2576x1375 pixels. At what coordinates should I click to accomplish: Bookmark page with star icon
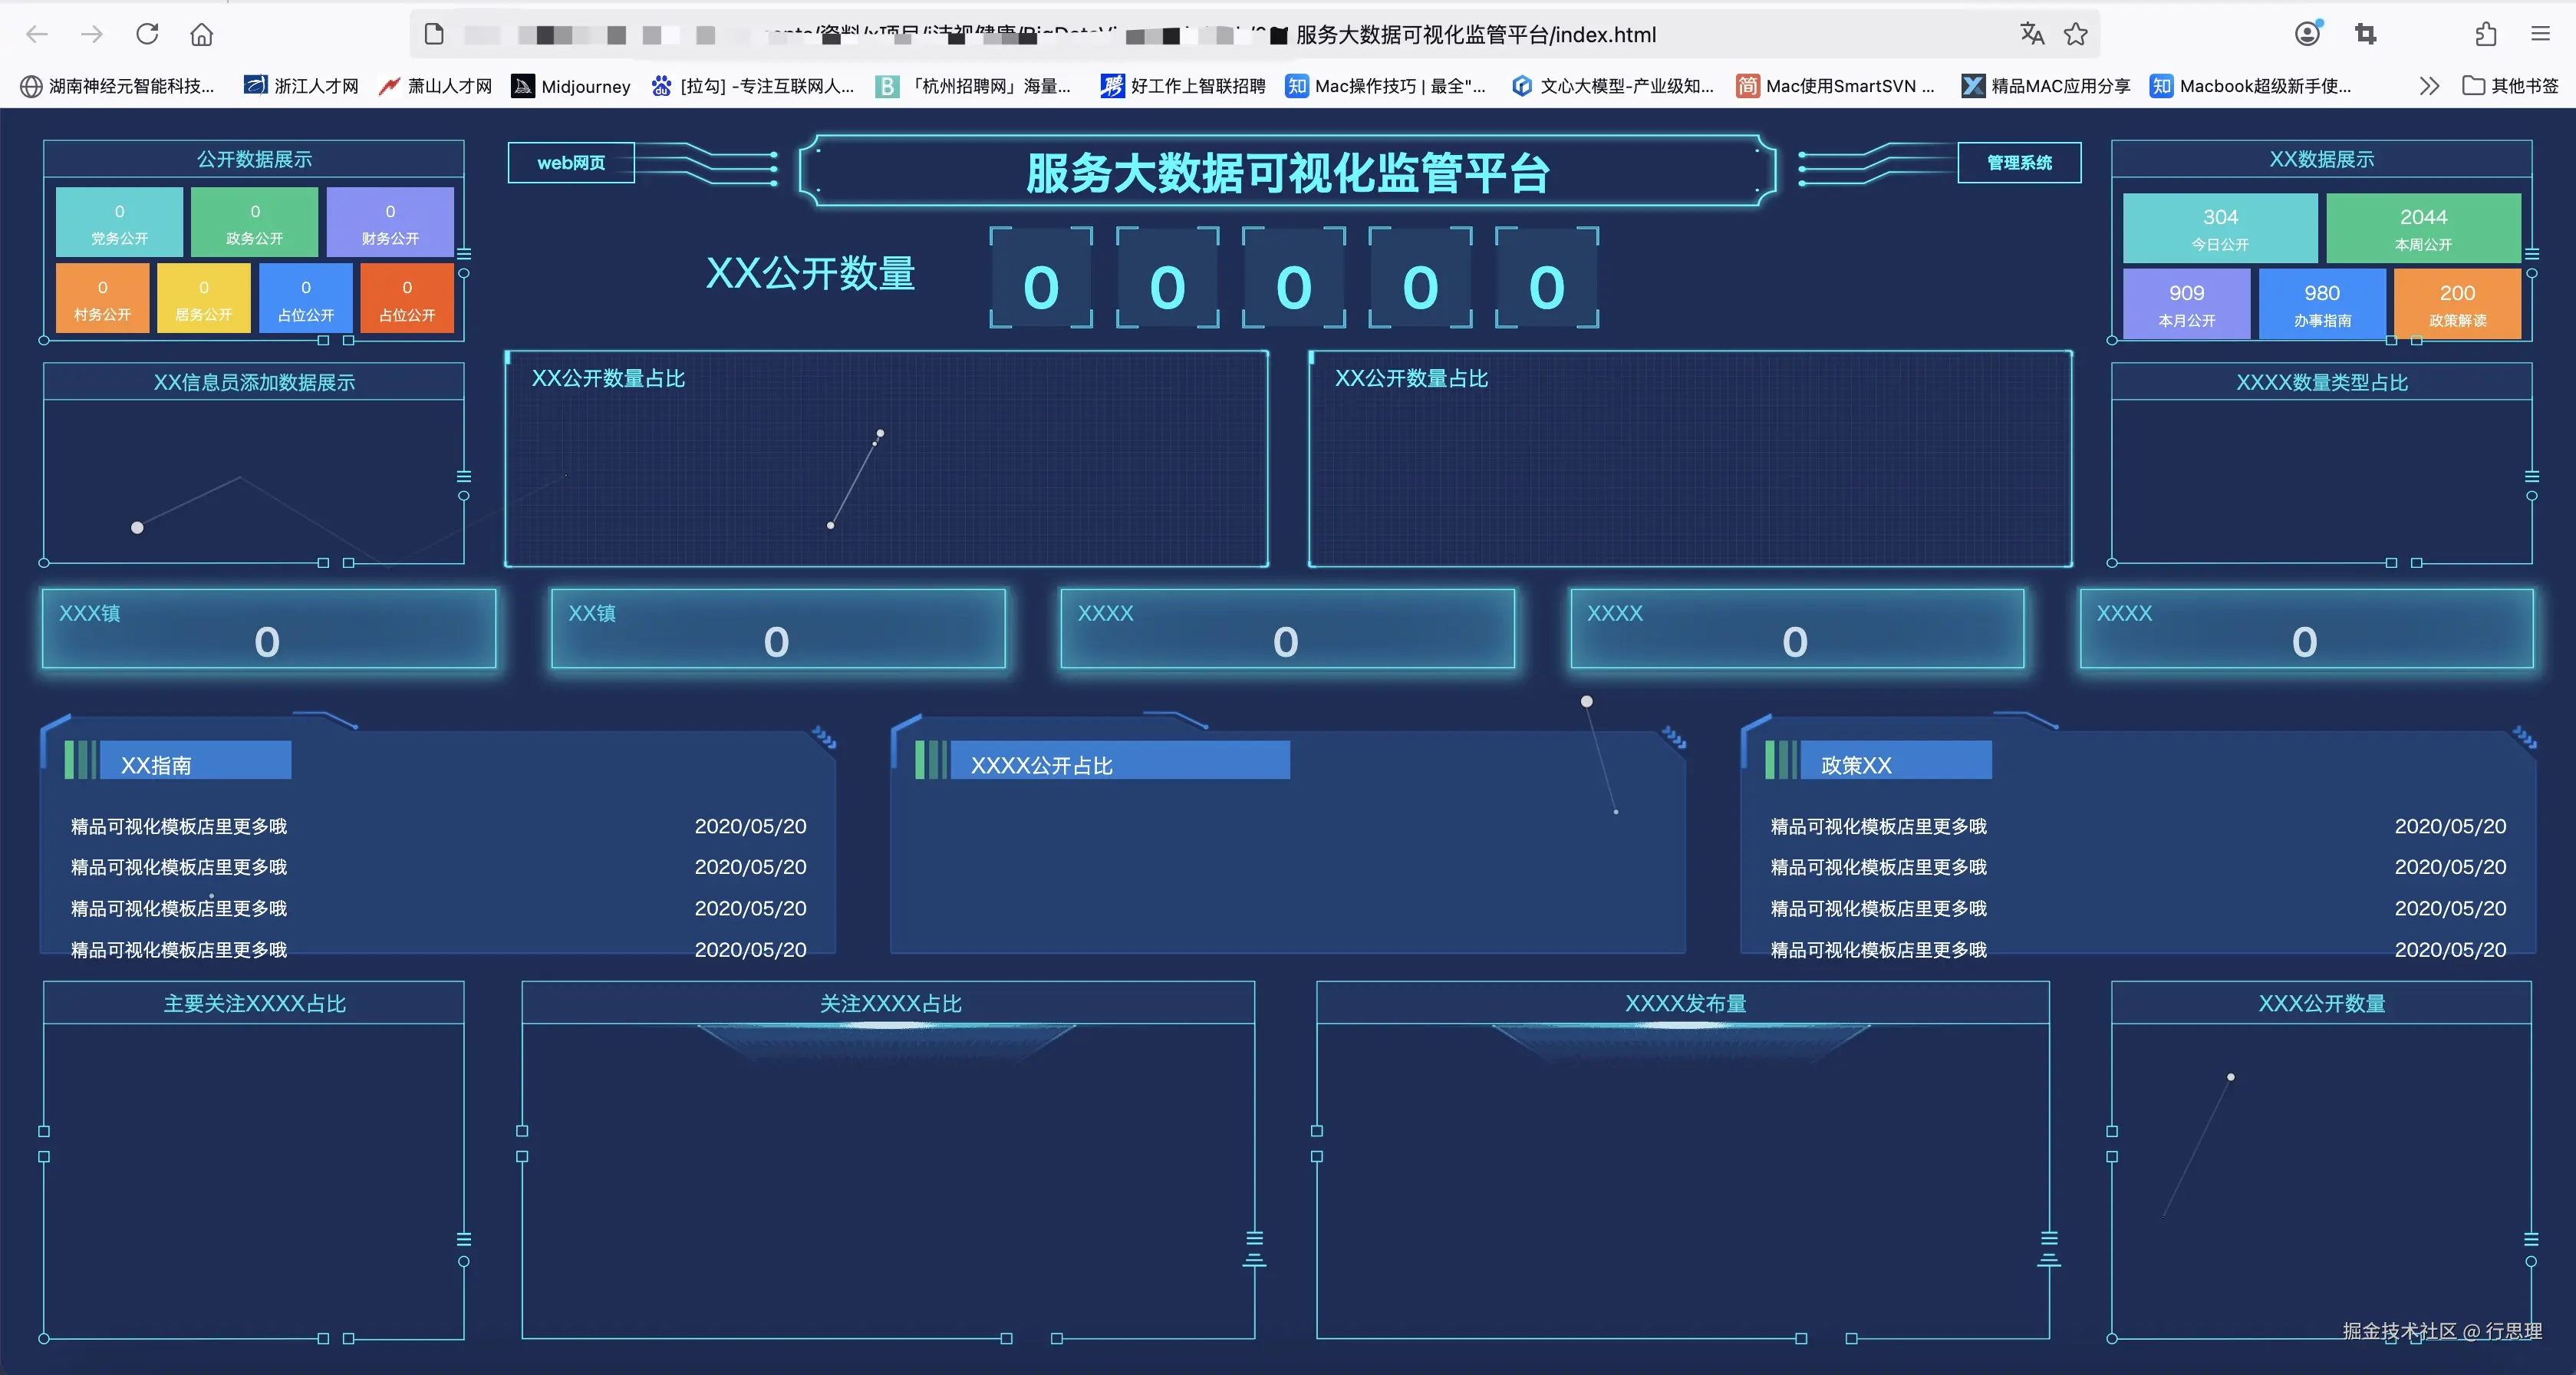tap(2076, 34)
